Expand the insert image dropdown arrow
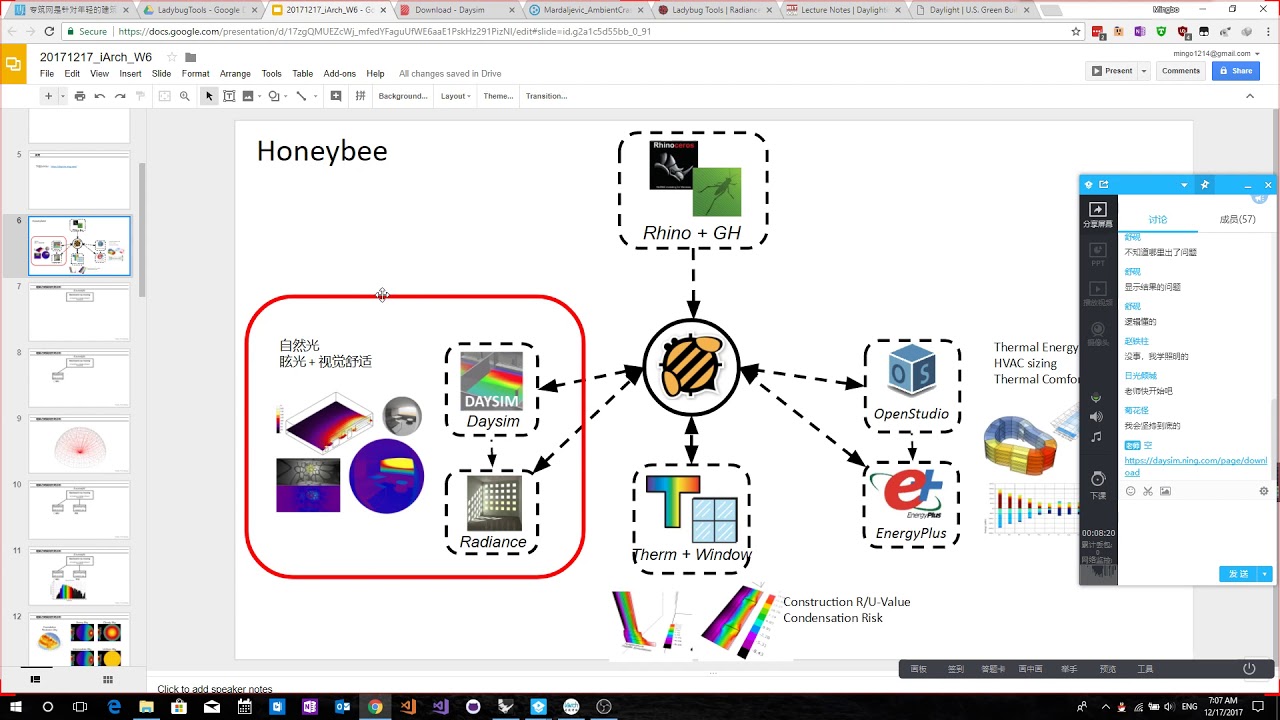The width and height of the screenshot is (1280, 720). coord(258,96)
